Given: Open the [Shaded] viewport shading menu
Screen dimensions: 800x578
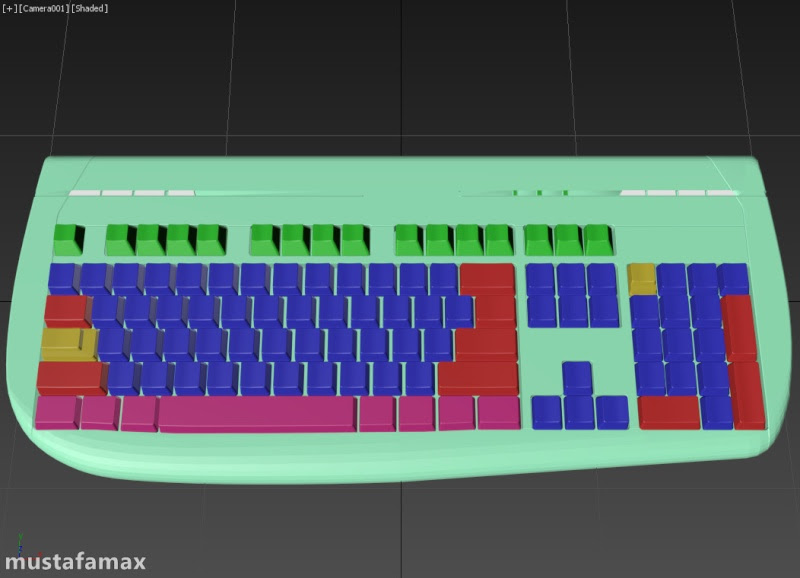Looking at the screenshot, I should [x=89, y=9].
